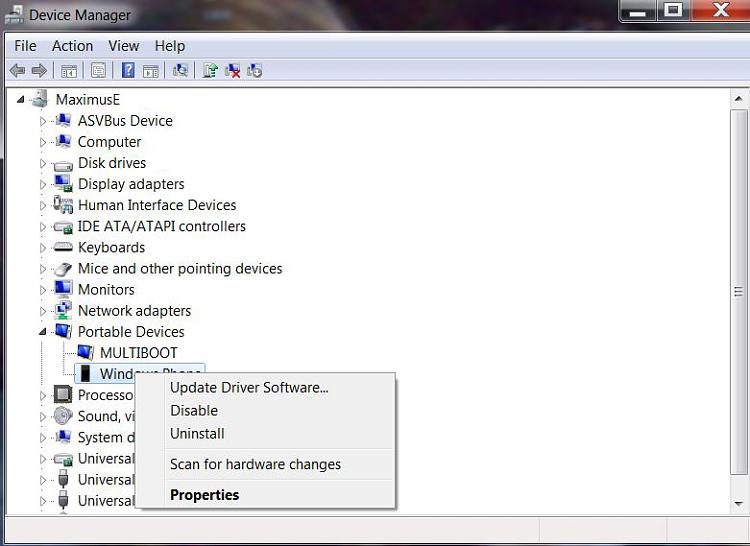
Task: Expand the ASVBus Device node
Action: [x=43, y=121]
